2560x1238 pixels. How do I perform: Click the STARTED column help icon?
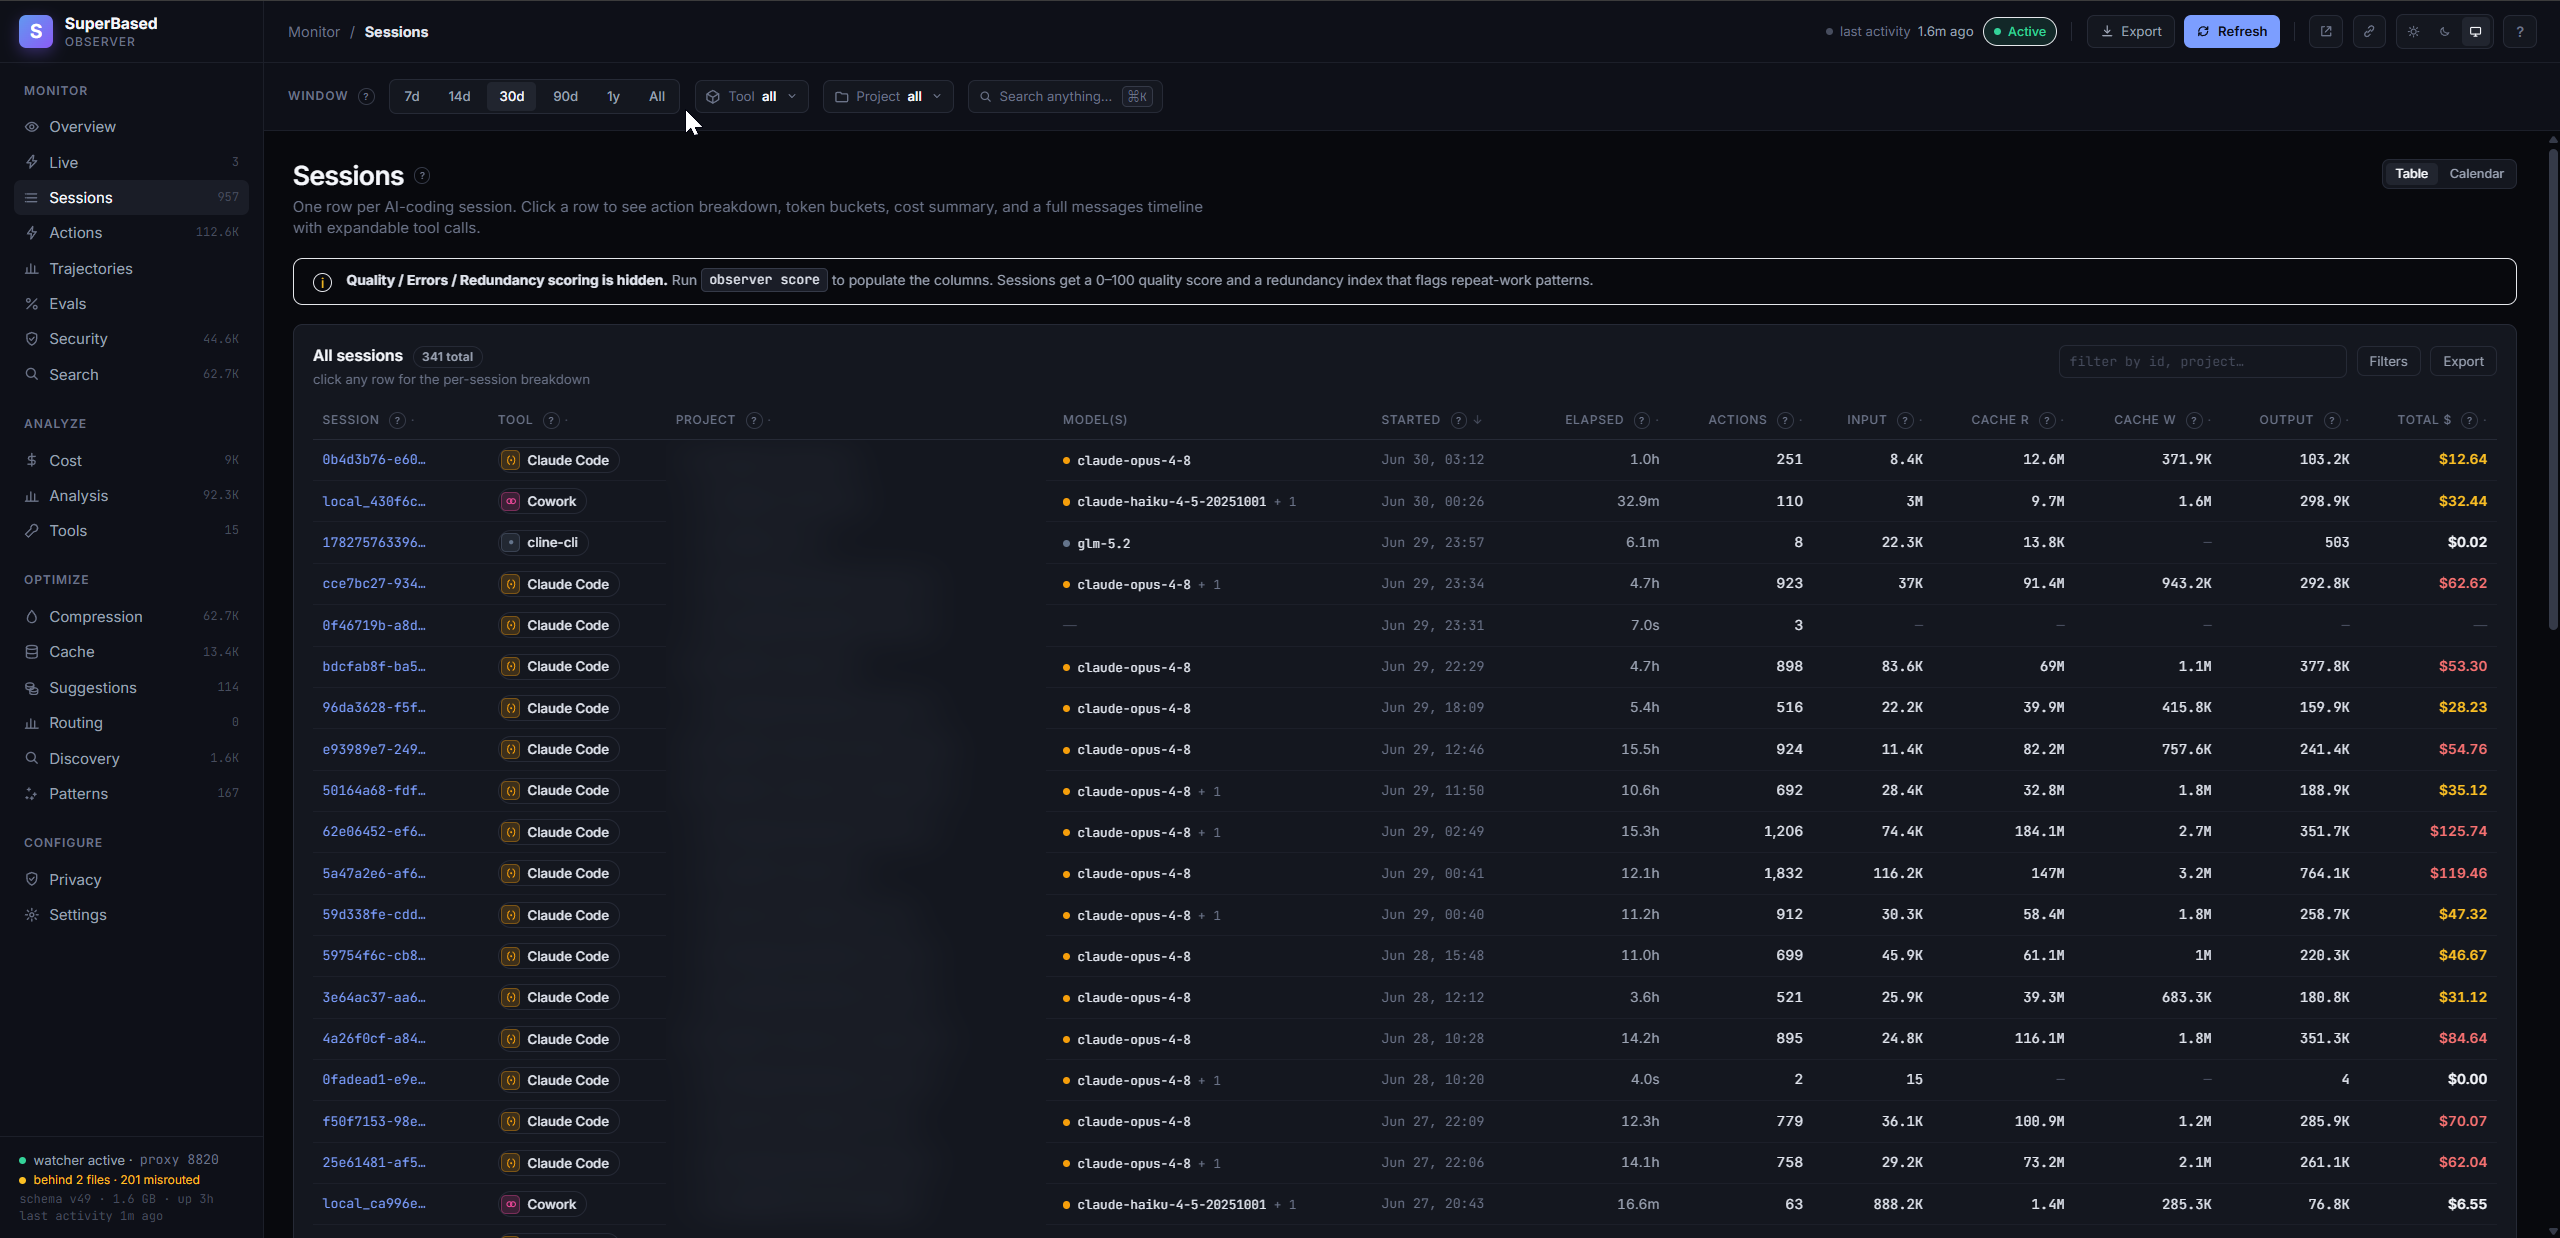click(1459, 420)
